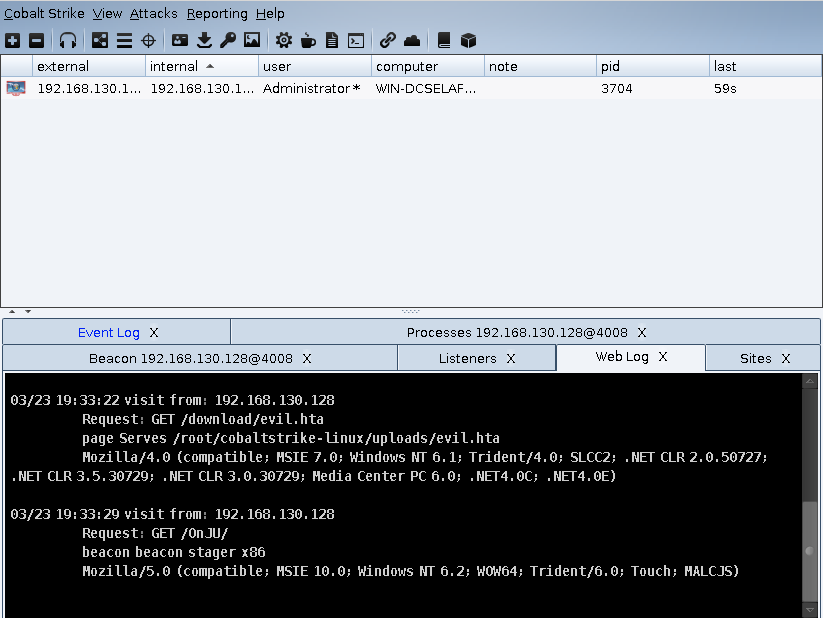Sort sessions by external column header
The image size is (823, 618).
click(x=89, y=66)
